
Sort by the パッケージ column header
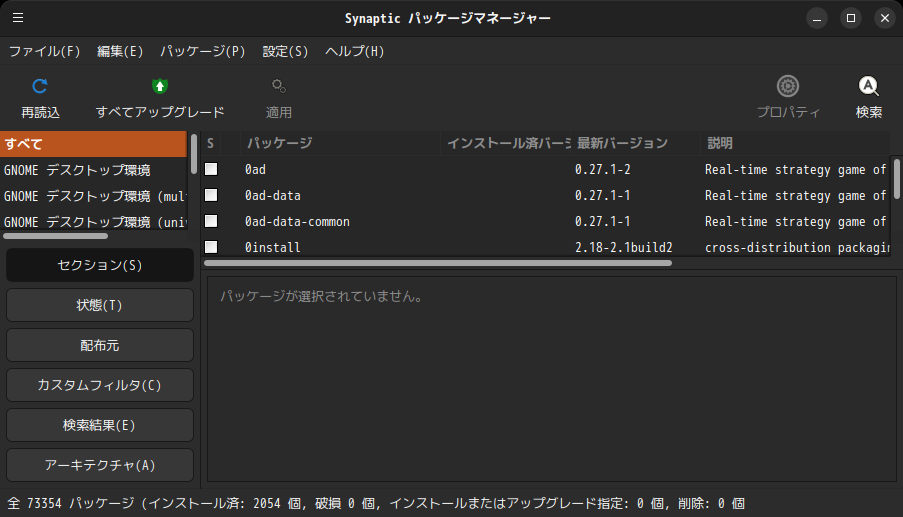(340, 143)
